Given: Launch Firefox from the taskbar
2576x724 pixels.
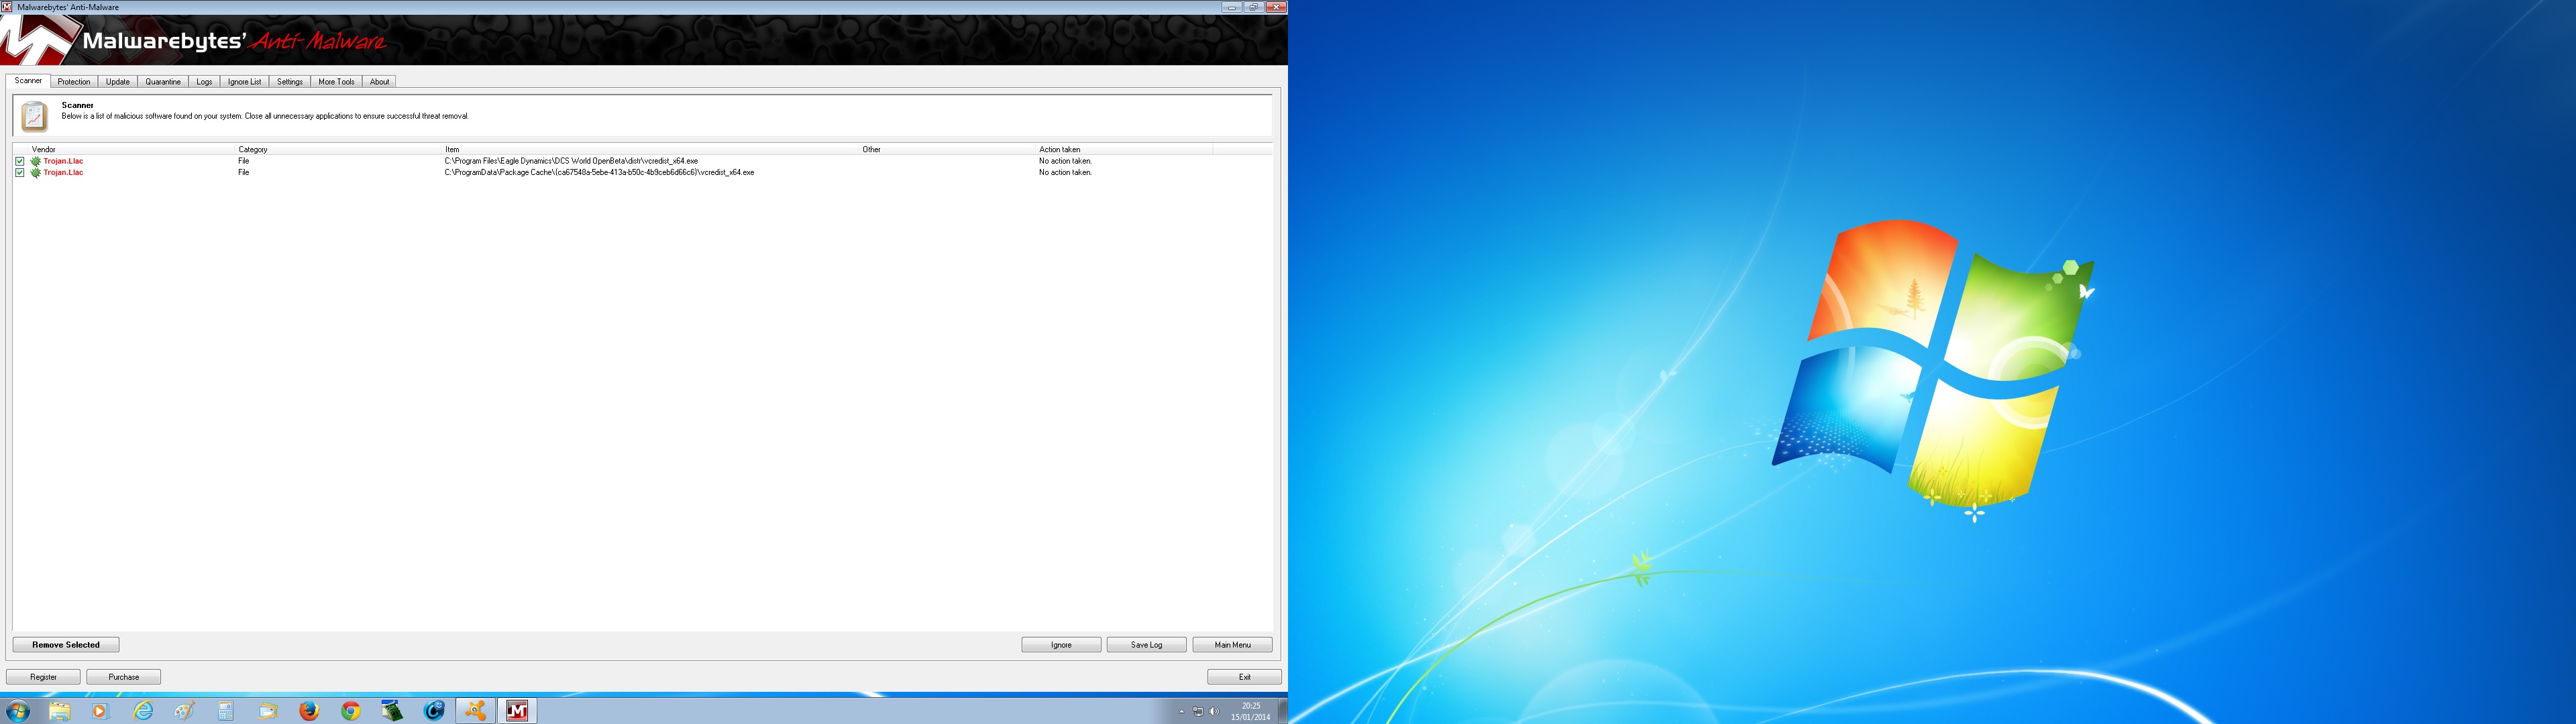Looking at the screenshot, I should tap(309, 711).
